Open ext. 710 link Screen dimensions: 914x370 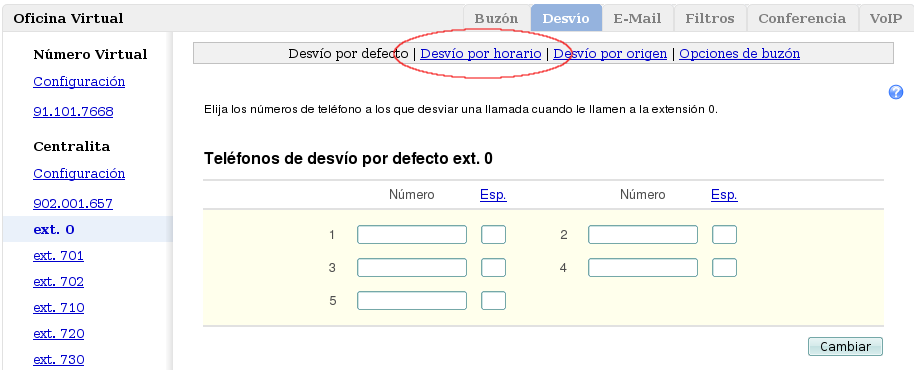[x=58, y=308]
